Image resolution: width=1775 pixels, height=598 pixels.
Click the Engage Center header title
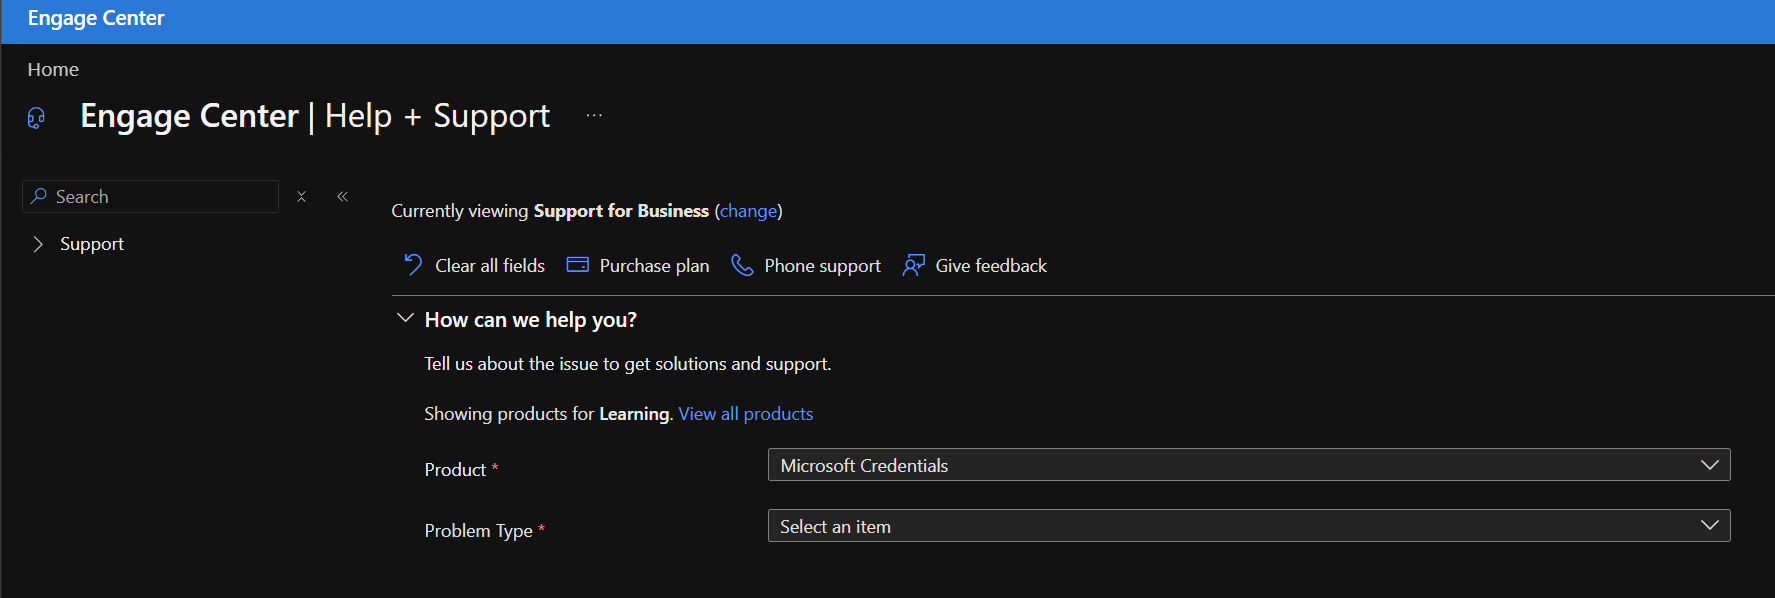coord(96,18)
